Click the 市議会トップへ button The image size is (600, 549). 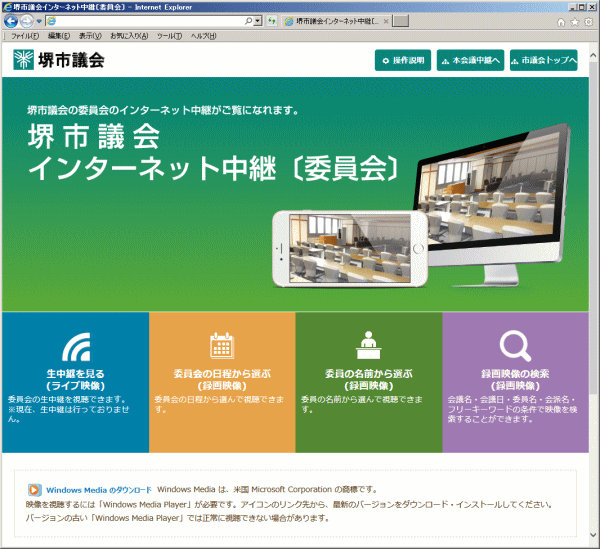point(543,60)
